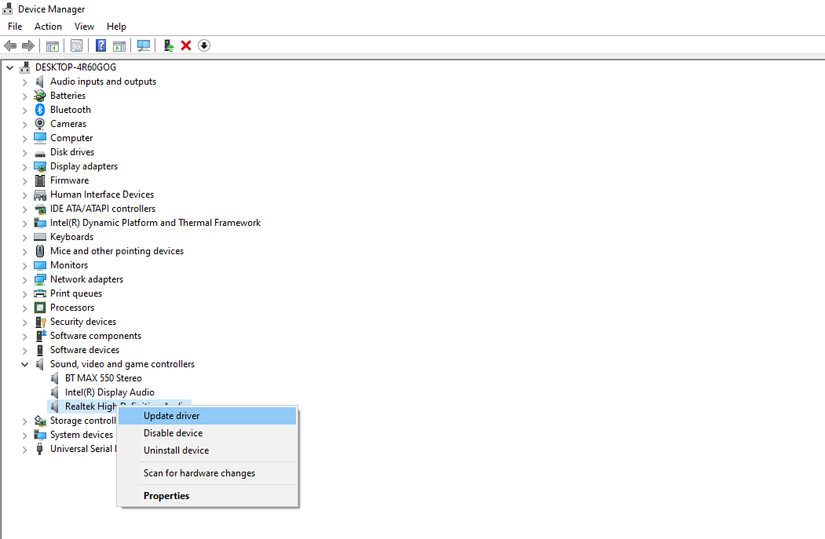Expand the Disk drives node
Image resolution: width=825 pixels, height=539 pixels.
(24, 153)
